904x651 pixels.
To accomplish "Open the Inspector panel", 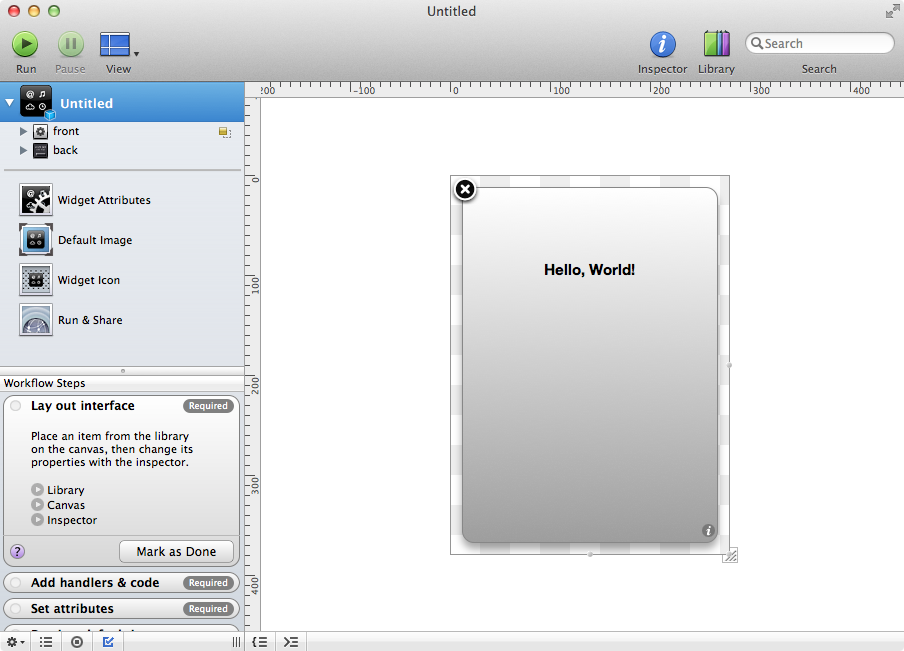I will coord(662,44).
